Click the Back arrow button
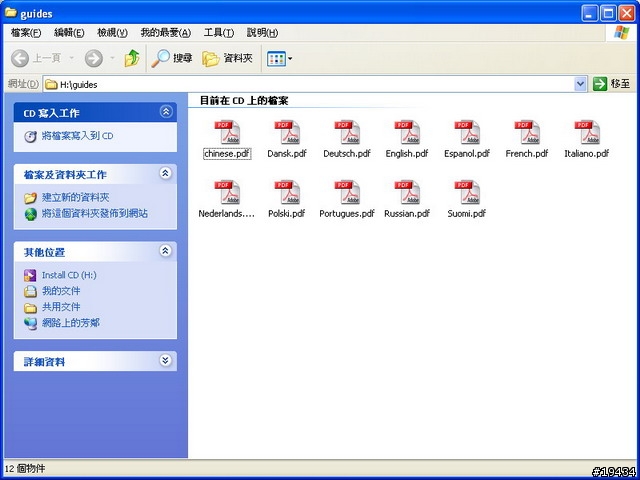 tap(20, 58)
